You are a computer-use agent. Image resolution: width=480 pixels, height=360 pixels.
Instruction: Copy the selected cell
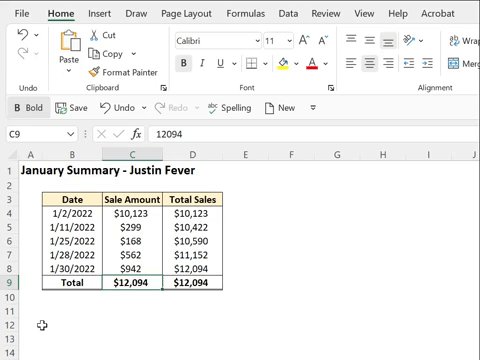(106, 54)
